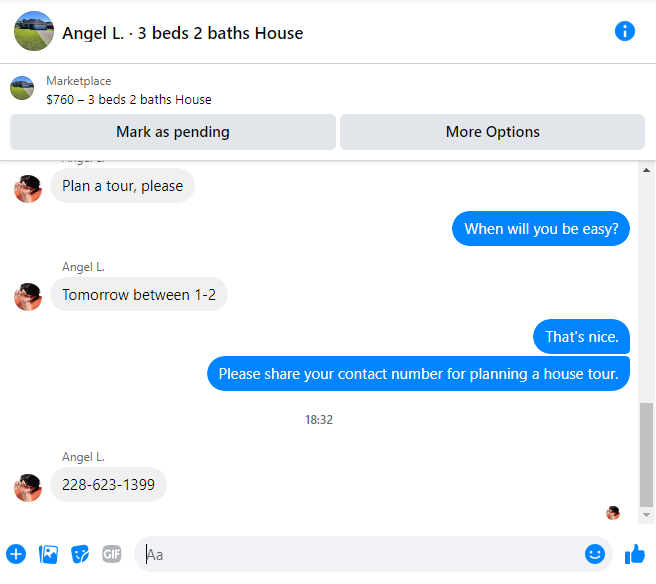Viewport: 656px width, 584px height.
Task: Click the conversation title Angel L. 3 beds
Action: tap(182, 33)
